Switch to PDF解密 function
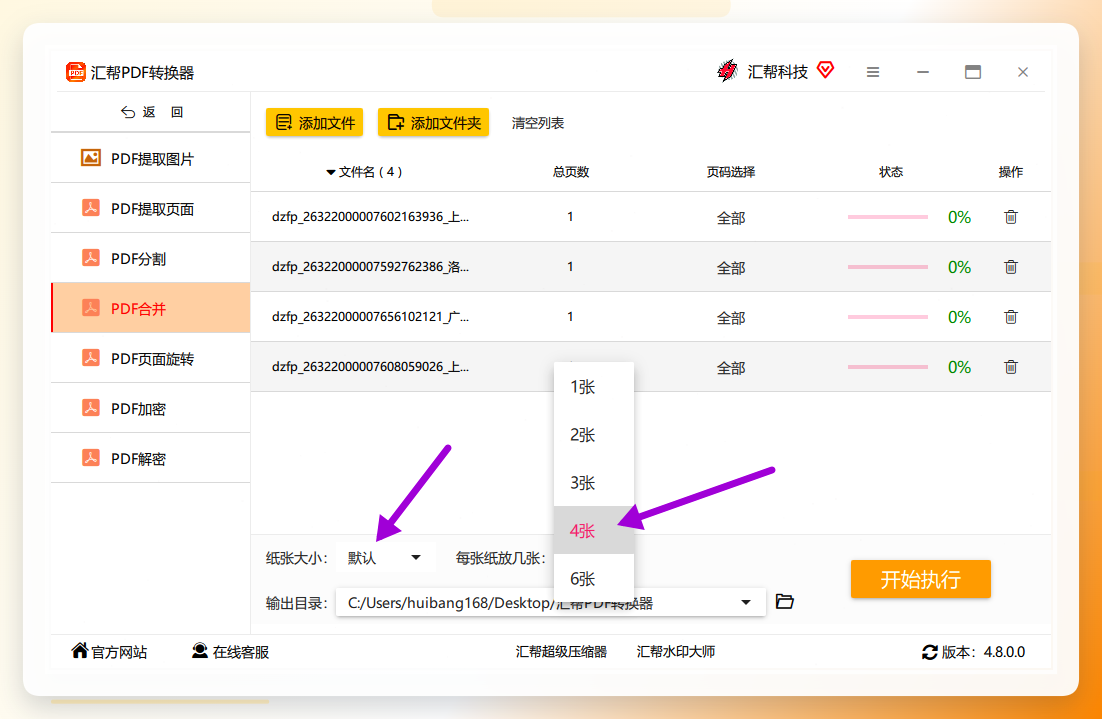The image size is (1102, 719). click(x=150, y=458)
